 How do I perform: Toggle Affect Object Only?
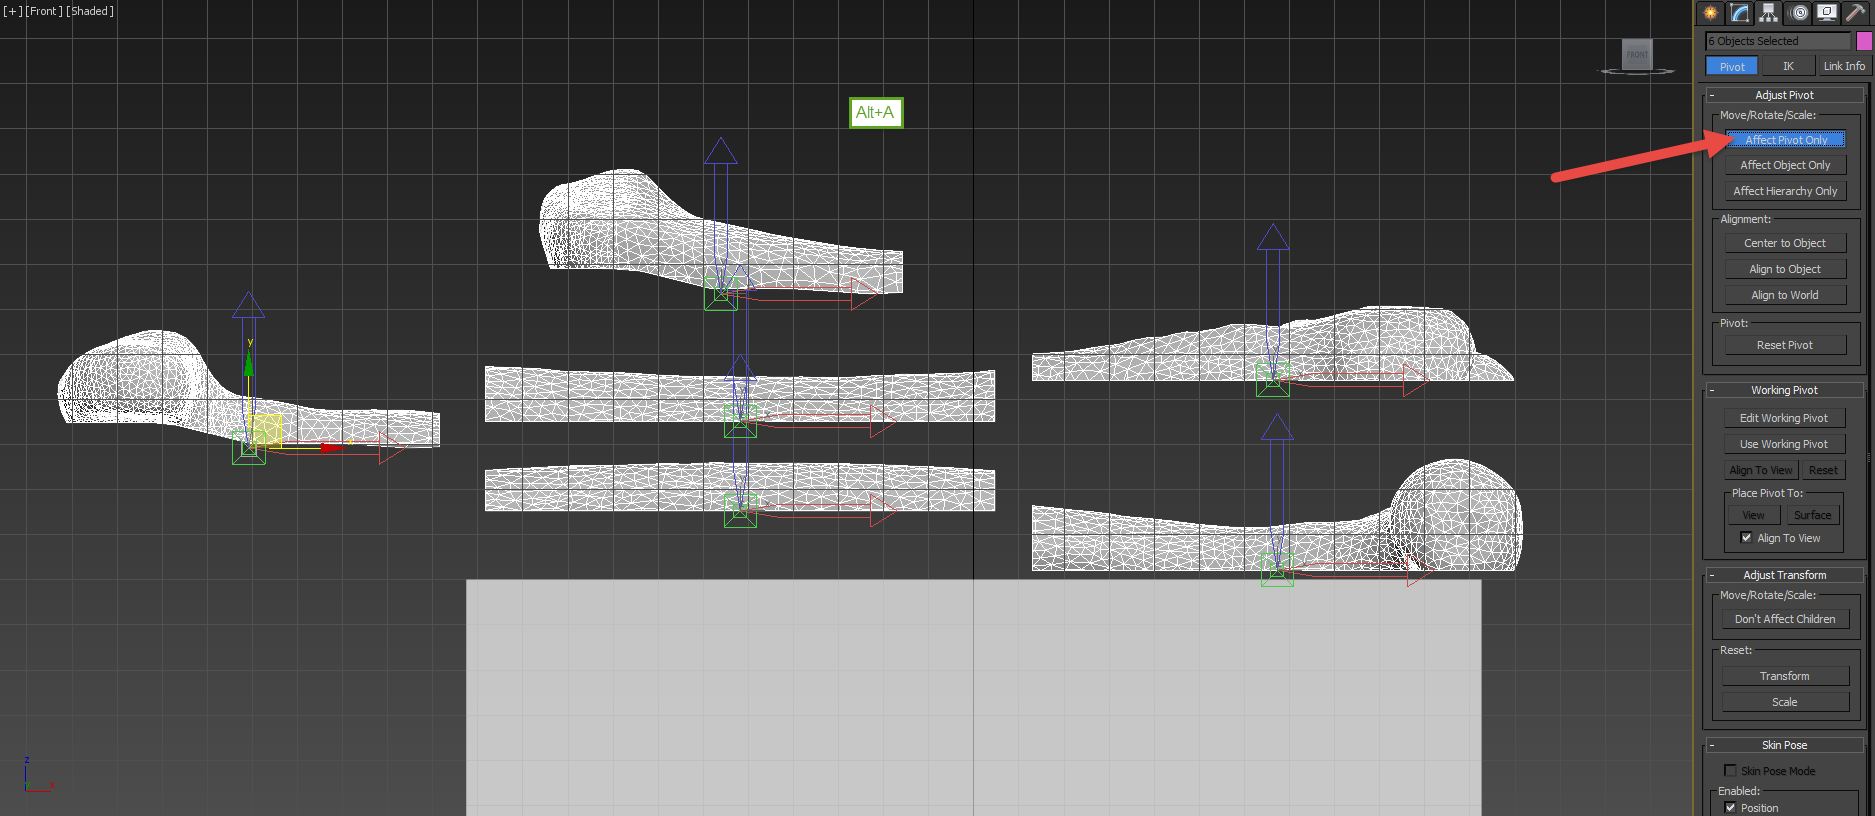[x=1786, y=165]
